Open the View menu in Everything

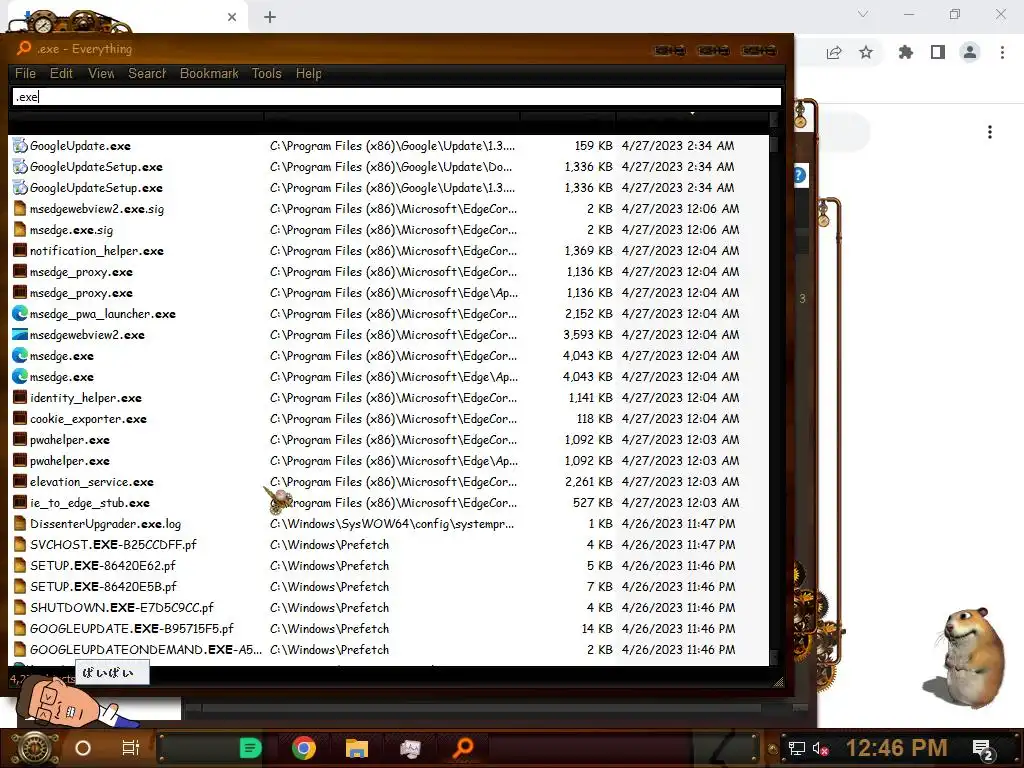click(x=101, y=73)
